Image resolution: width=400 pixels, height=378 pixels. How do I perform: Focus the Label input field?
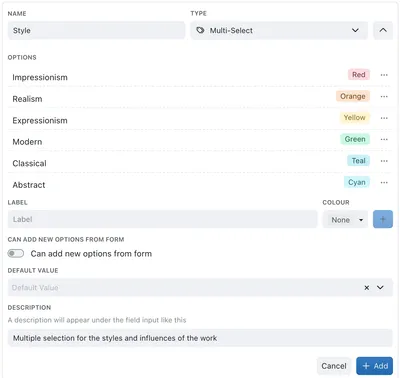(x=163, y=219)
